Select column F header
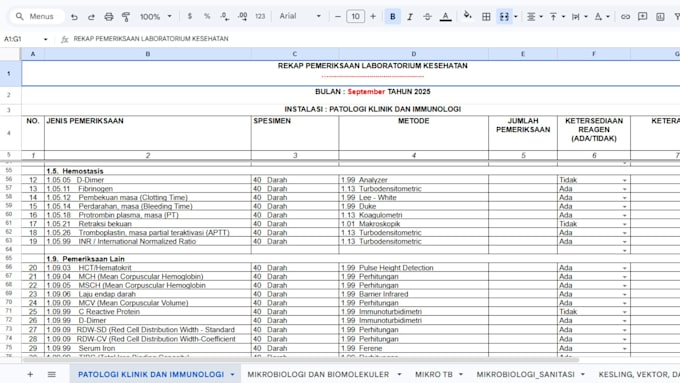The width and height of the screenshot is (680, 383). click(x=594, y=54)
